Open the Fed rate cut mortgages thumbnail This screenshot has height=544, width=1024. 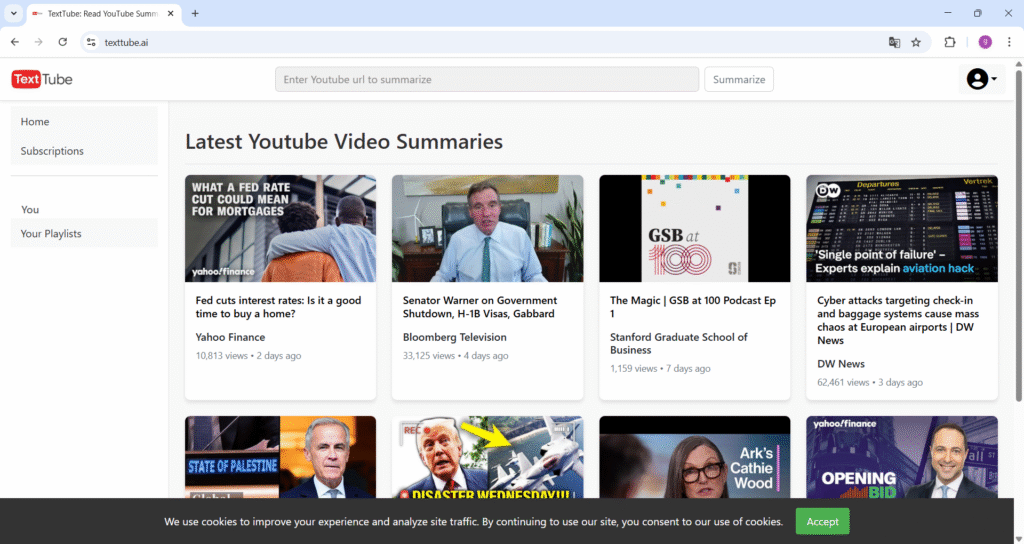point(280,229)
